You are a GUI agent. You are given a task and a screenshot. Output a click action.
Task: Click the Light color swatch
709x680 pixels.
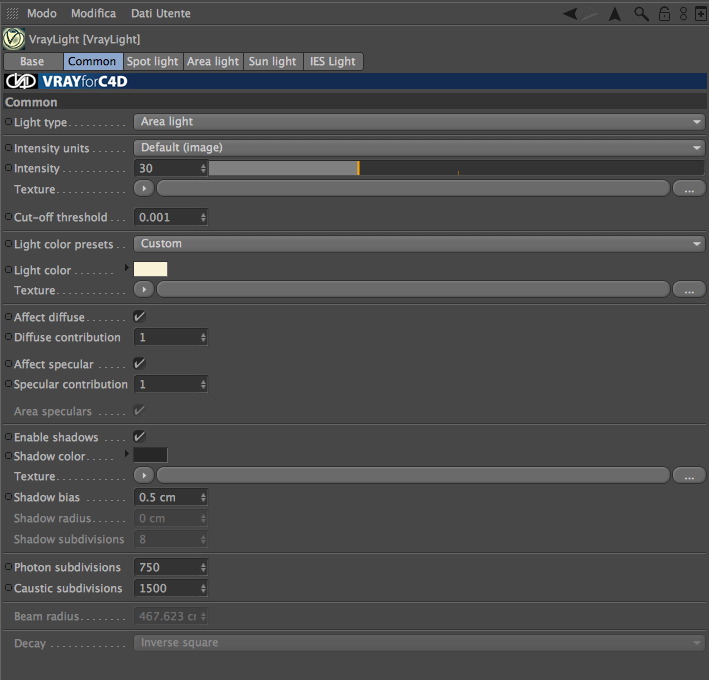[150, 269]
